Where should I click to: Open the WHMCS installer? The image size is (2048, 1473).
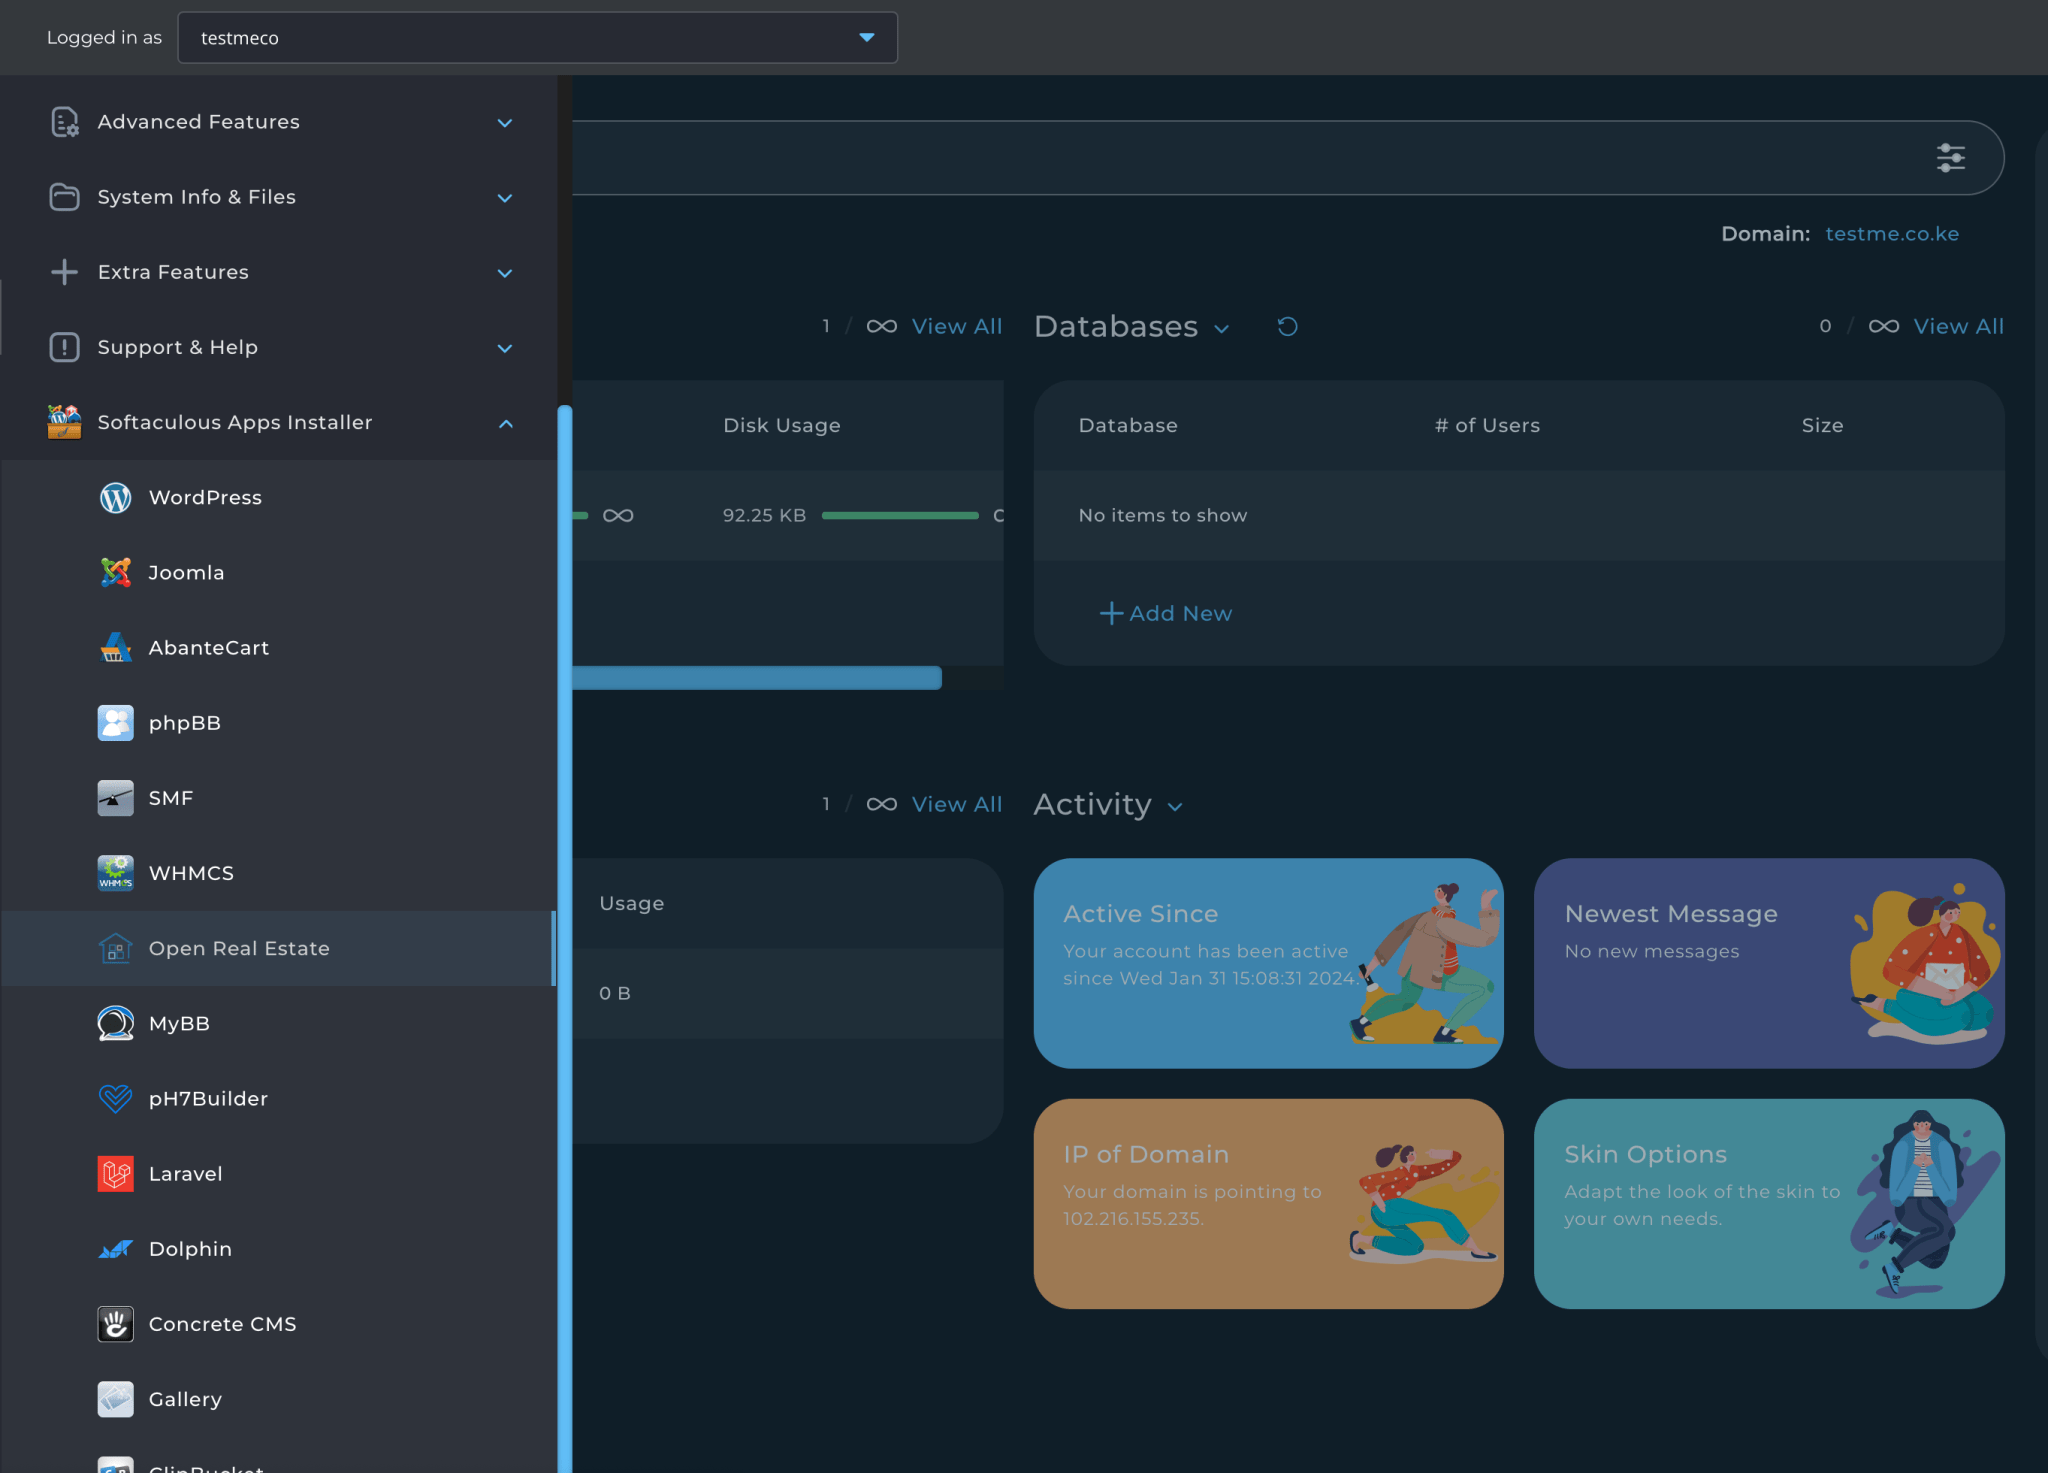(191, 873)
